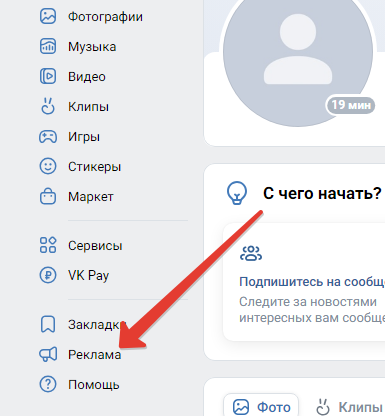Image resolution: width=385 pixels, height=416 pixels.
Task: Click the 19 мин status badge
Action: [x=351, y=105]
